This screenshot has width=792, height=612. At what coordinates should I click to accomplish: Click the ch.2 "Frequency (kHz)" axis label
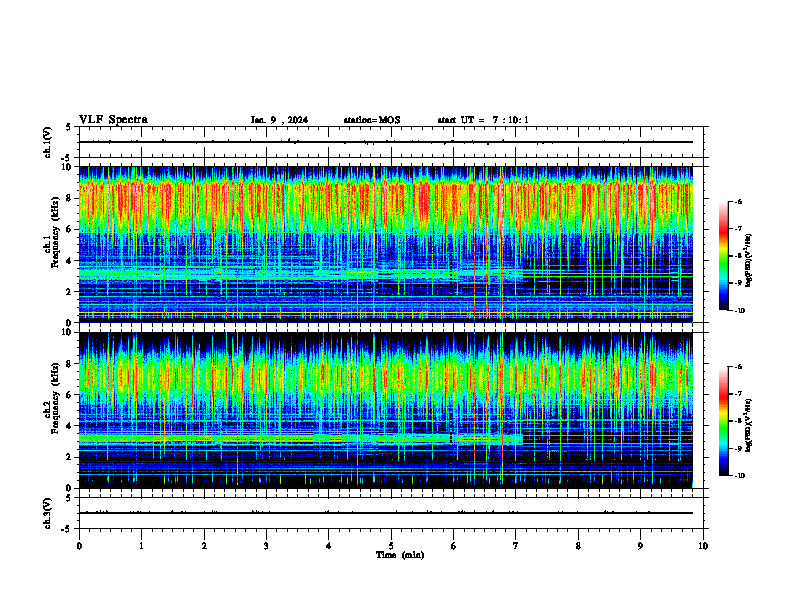tap(55, 397)
